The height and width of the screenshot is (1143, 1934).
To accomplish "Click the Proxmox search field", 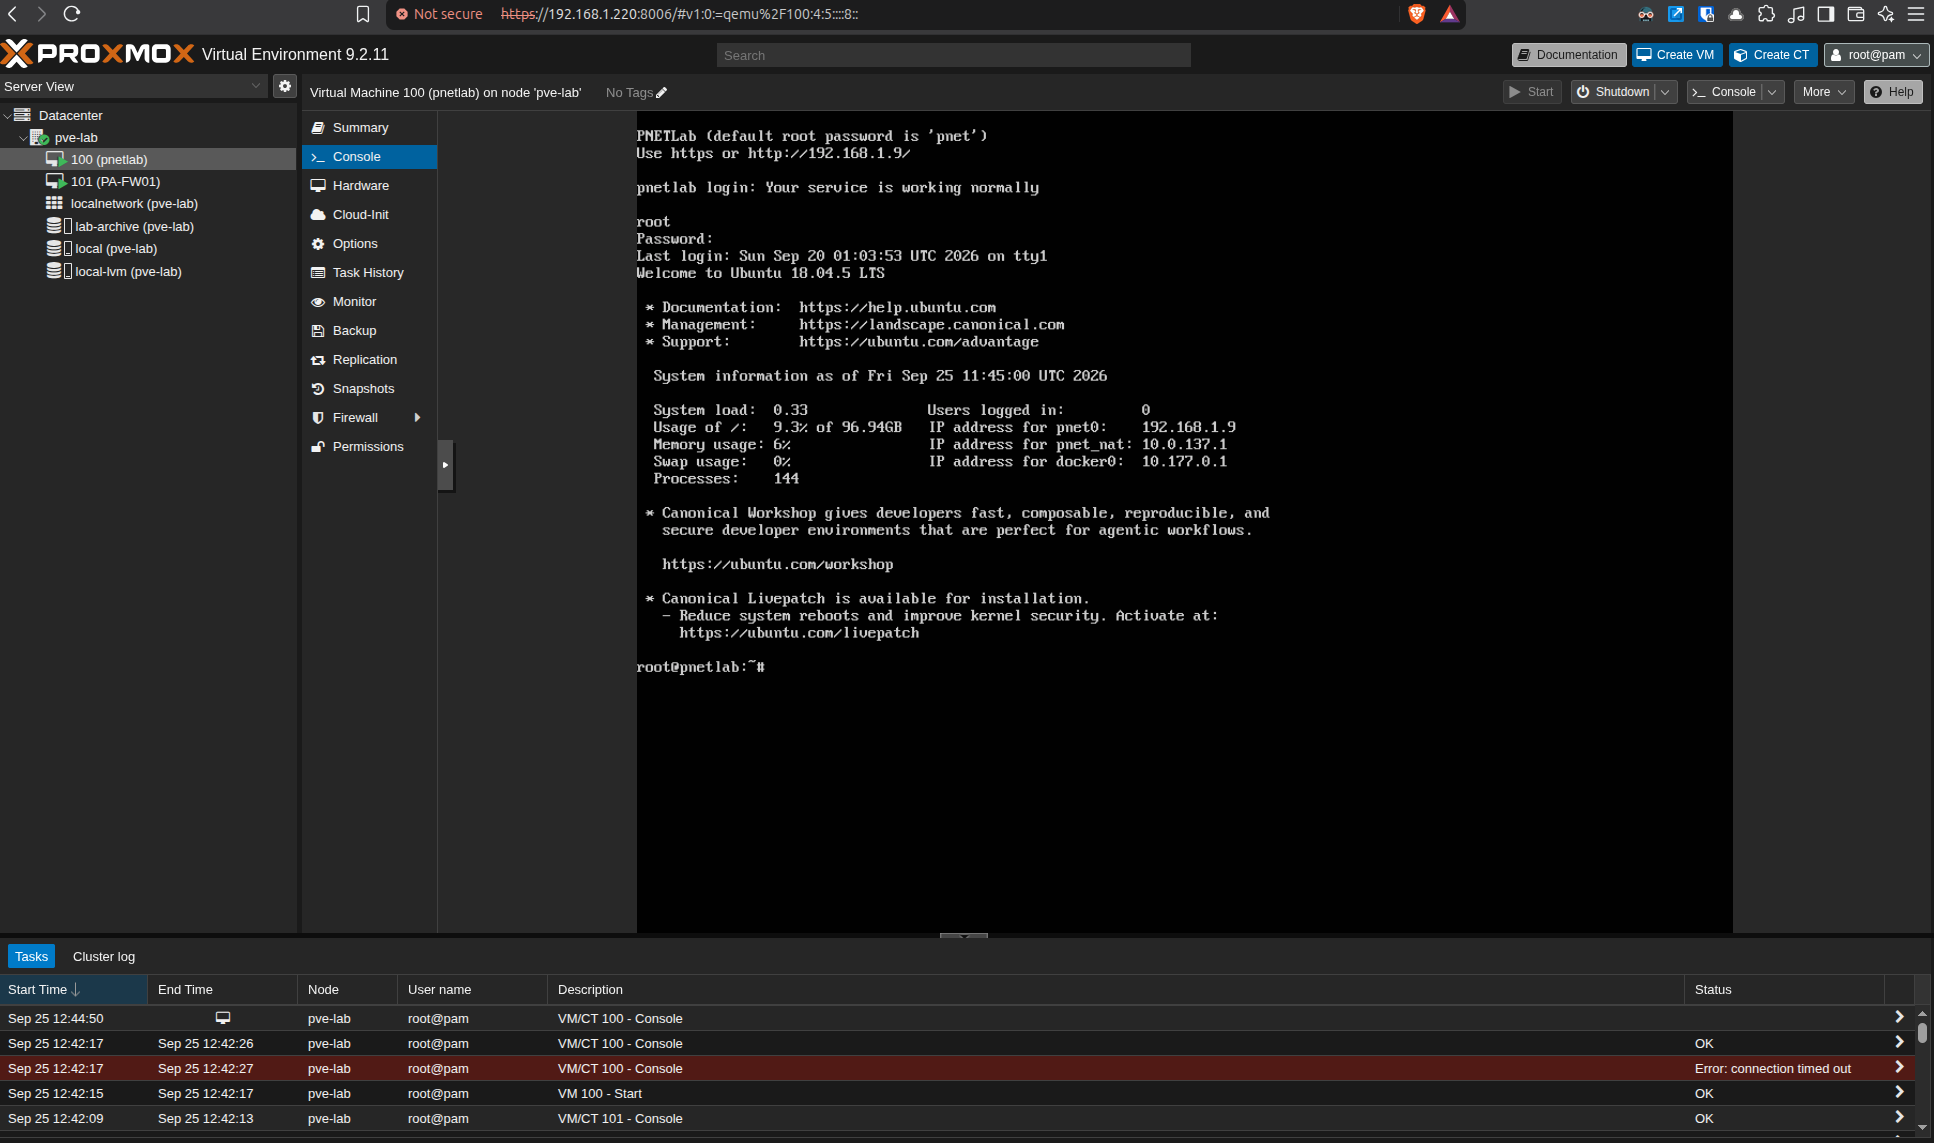I will click(953, 55).
